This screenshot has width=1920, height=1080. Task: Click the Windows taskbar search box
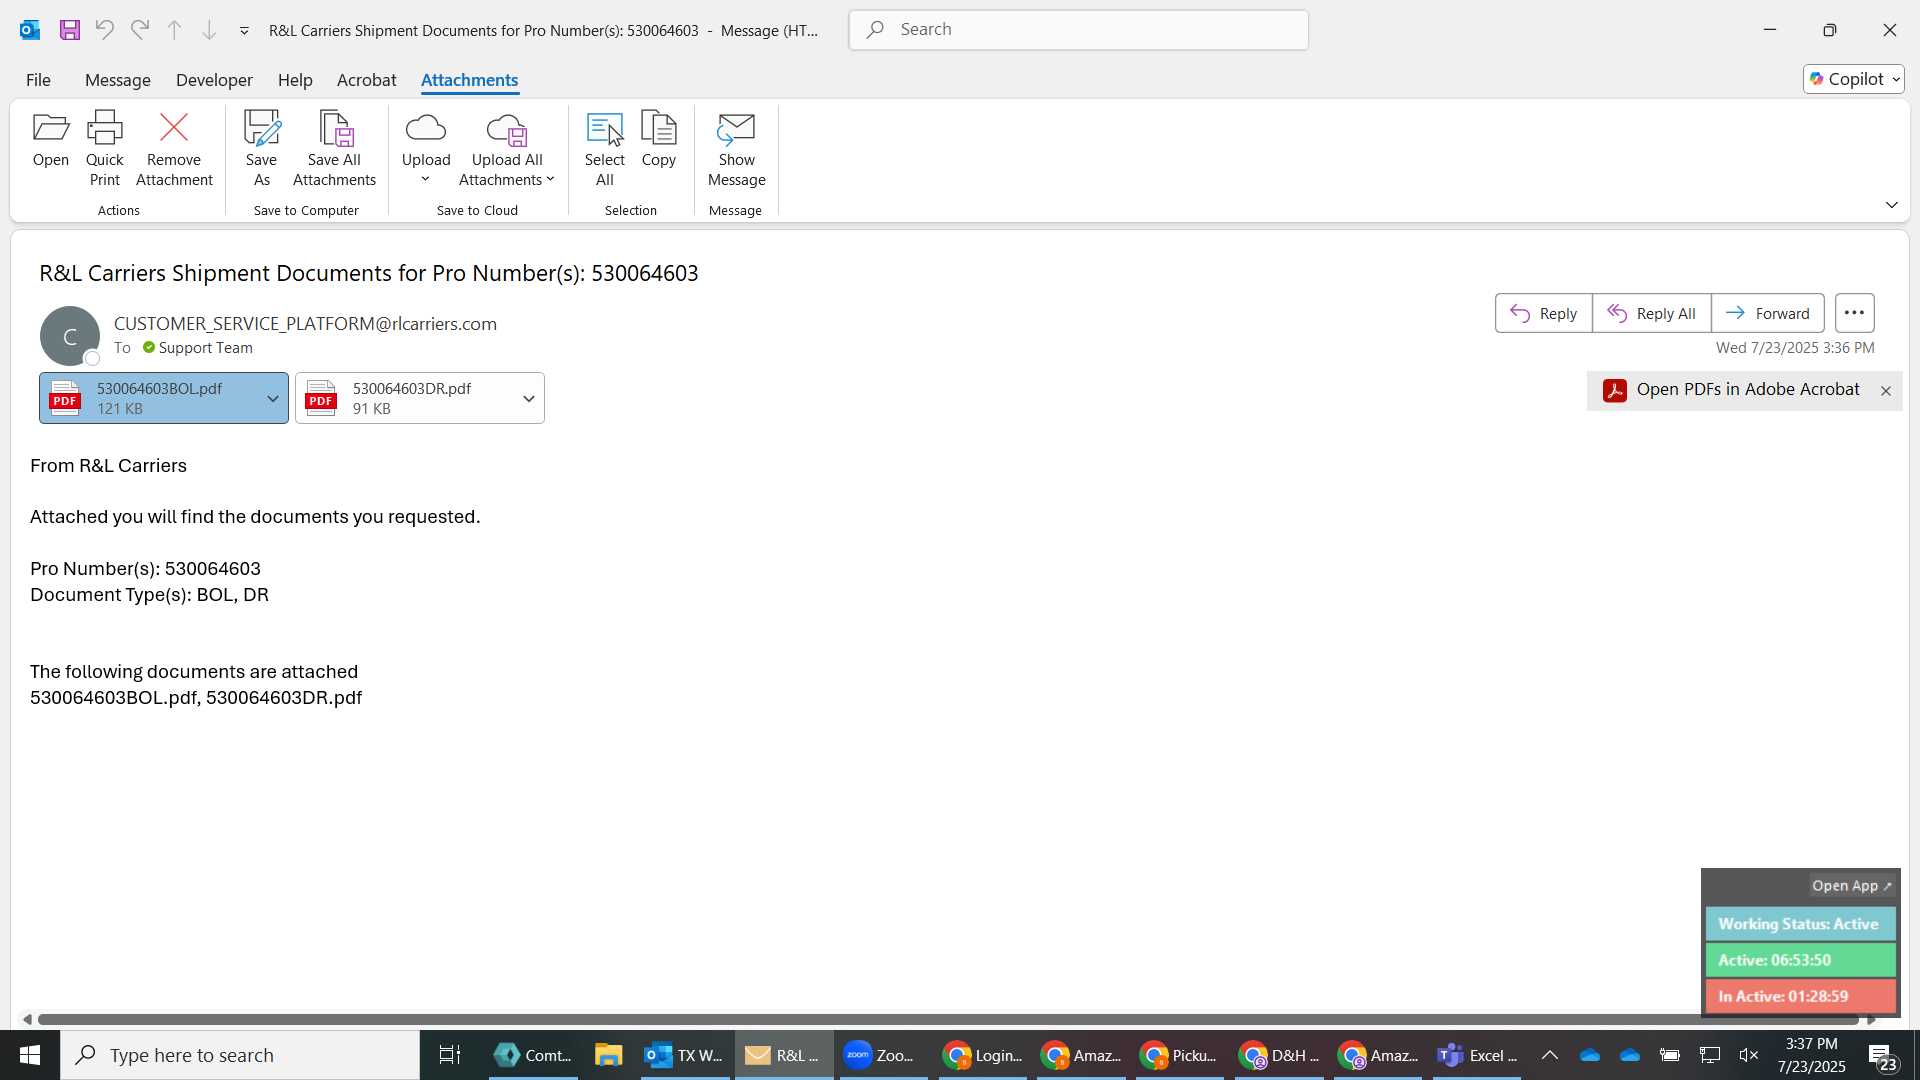240,1055
